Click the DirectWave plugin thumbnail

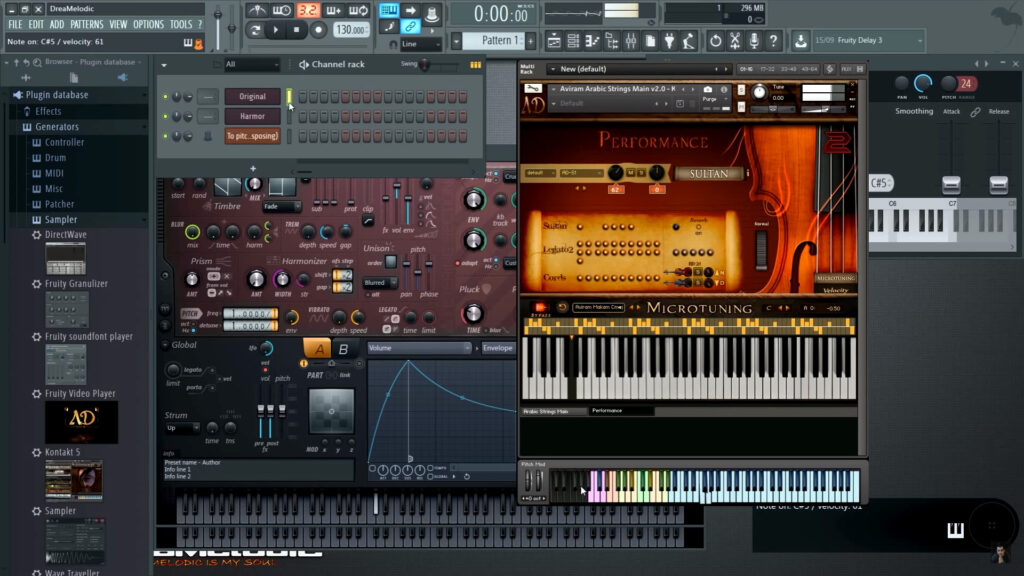coord(65,258)
